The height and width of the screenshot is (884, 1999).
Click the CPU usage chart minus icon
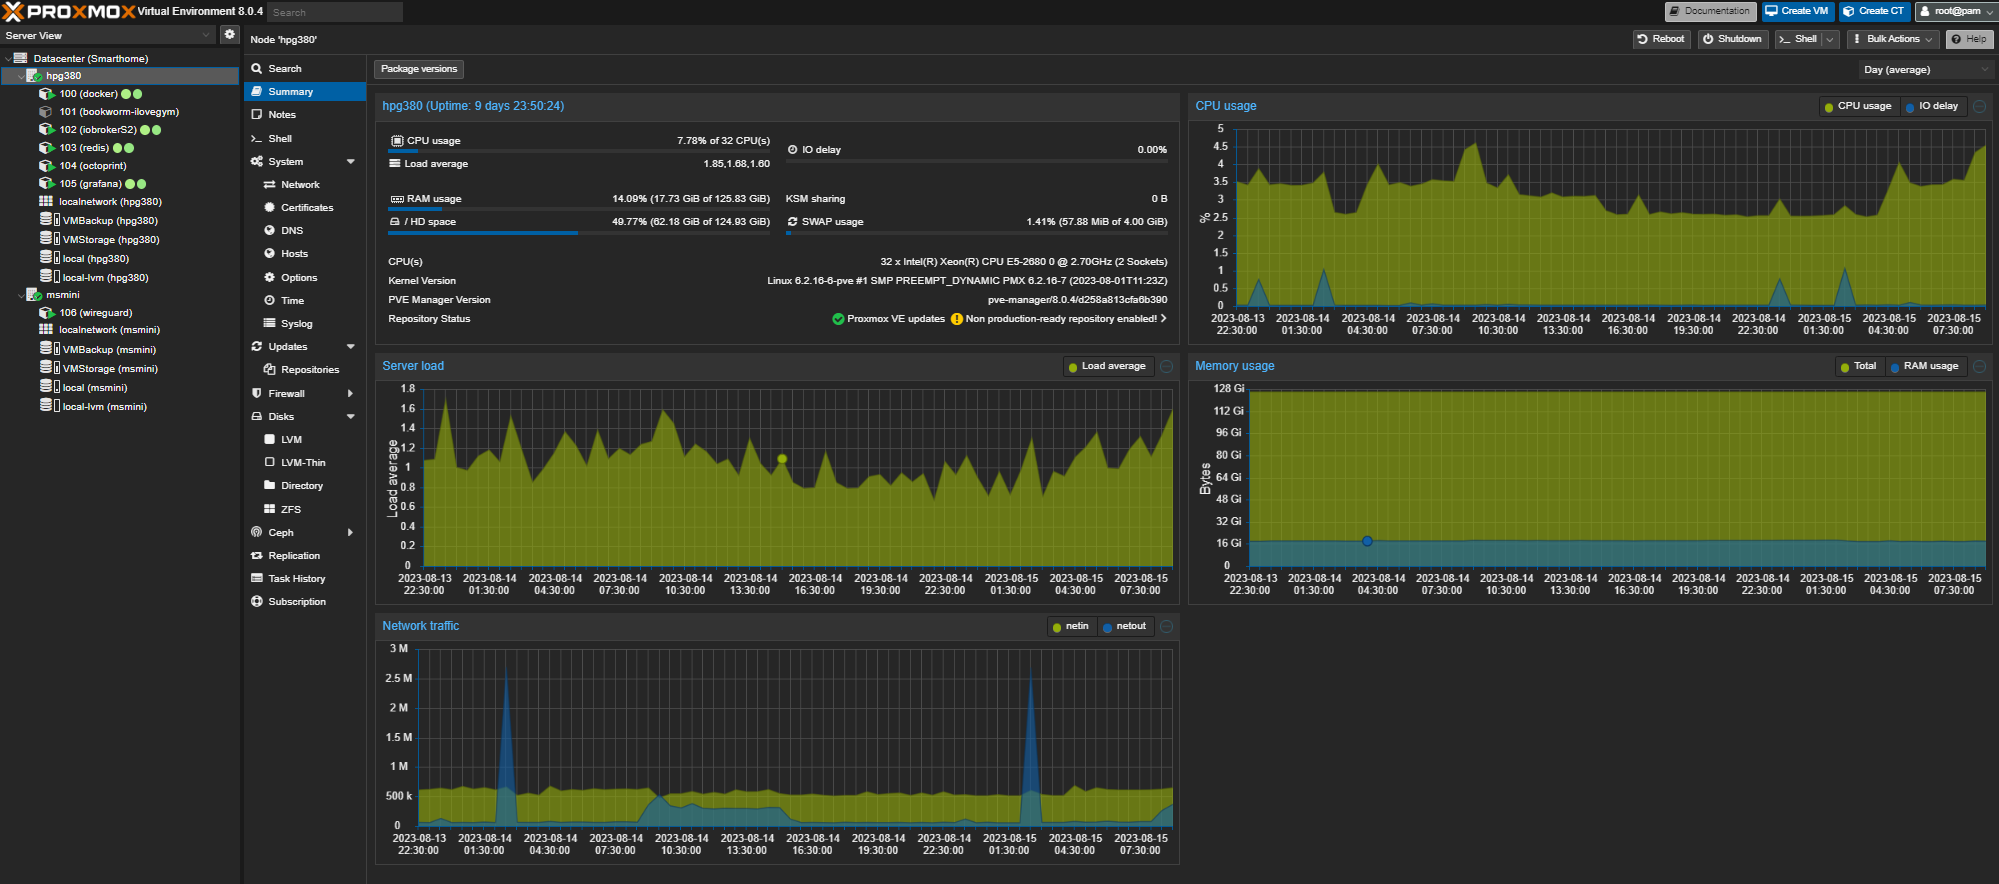1979,106
